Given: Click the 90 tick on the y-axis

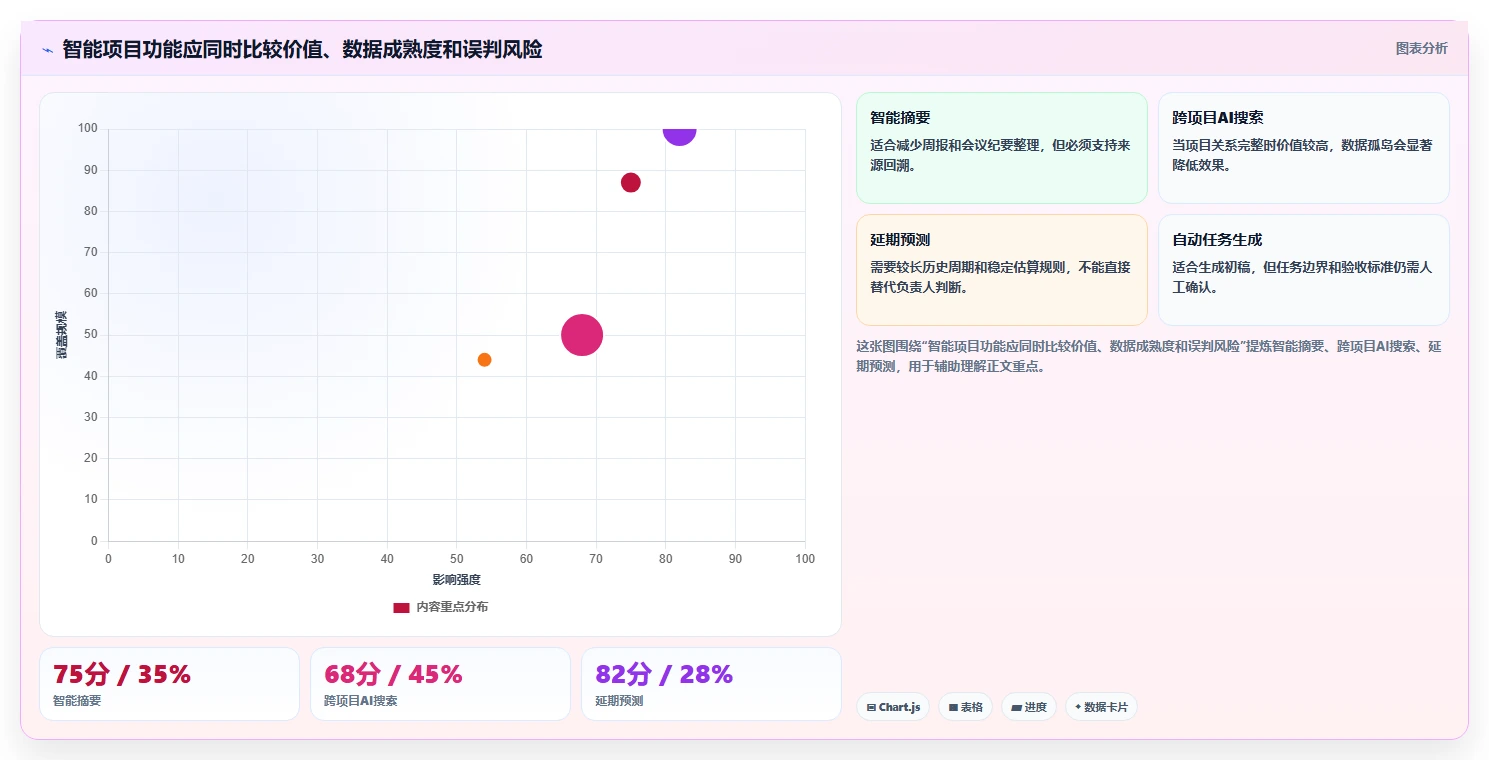Looking at the screenshot, I should click(x=91, y=170).
